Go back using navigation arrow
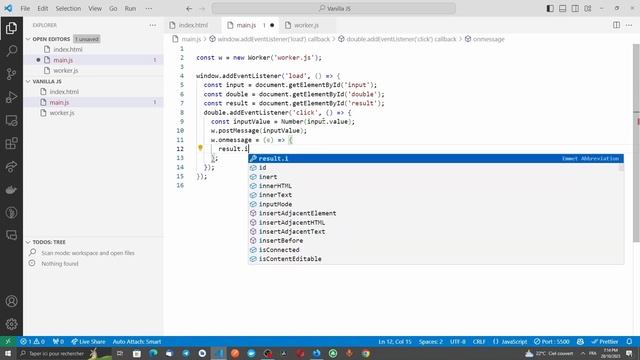Viewport: 640px width, 360px height. click(189, 9)
